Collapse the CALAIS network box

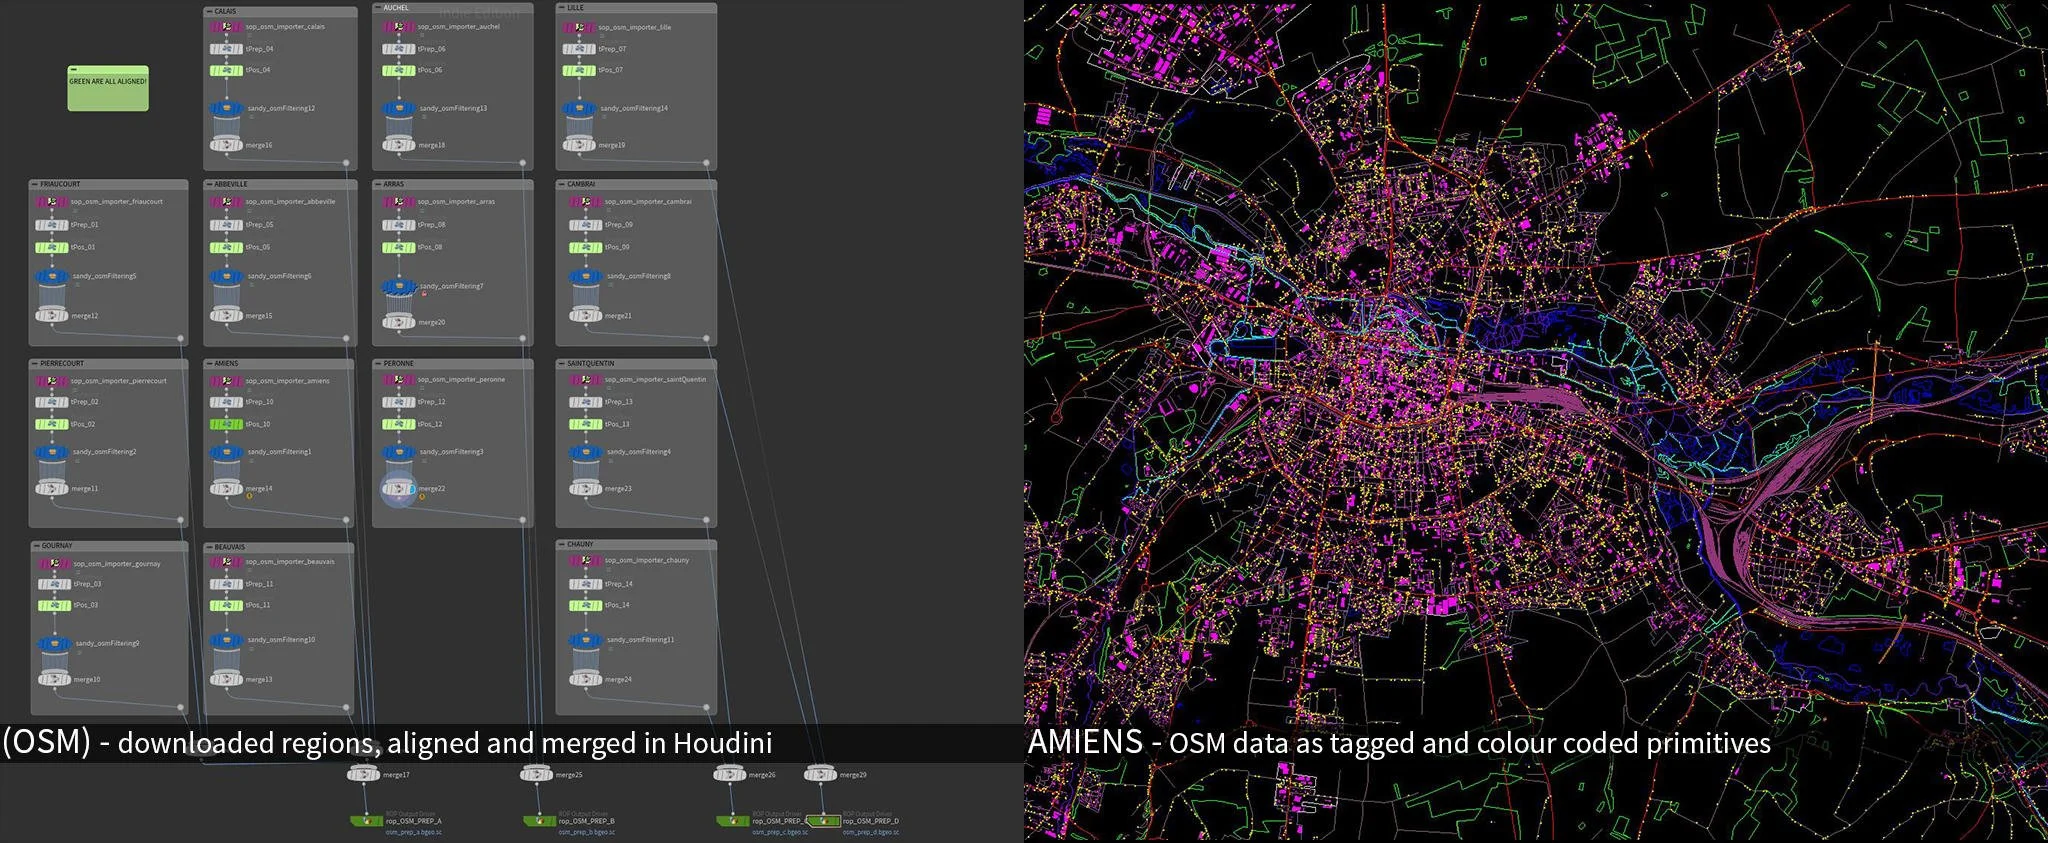pos(209,11)
